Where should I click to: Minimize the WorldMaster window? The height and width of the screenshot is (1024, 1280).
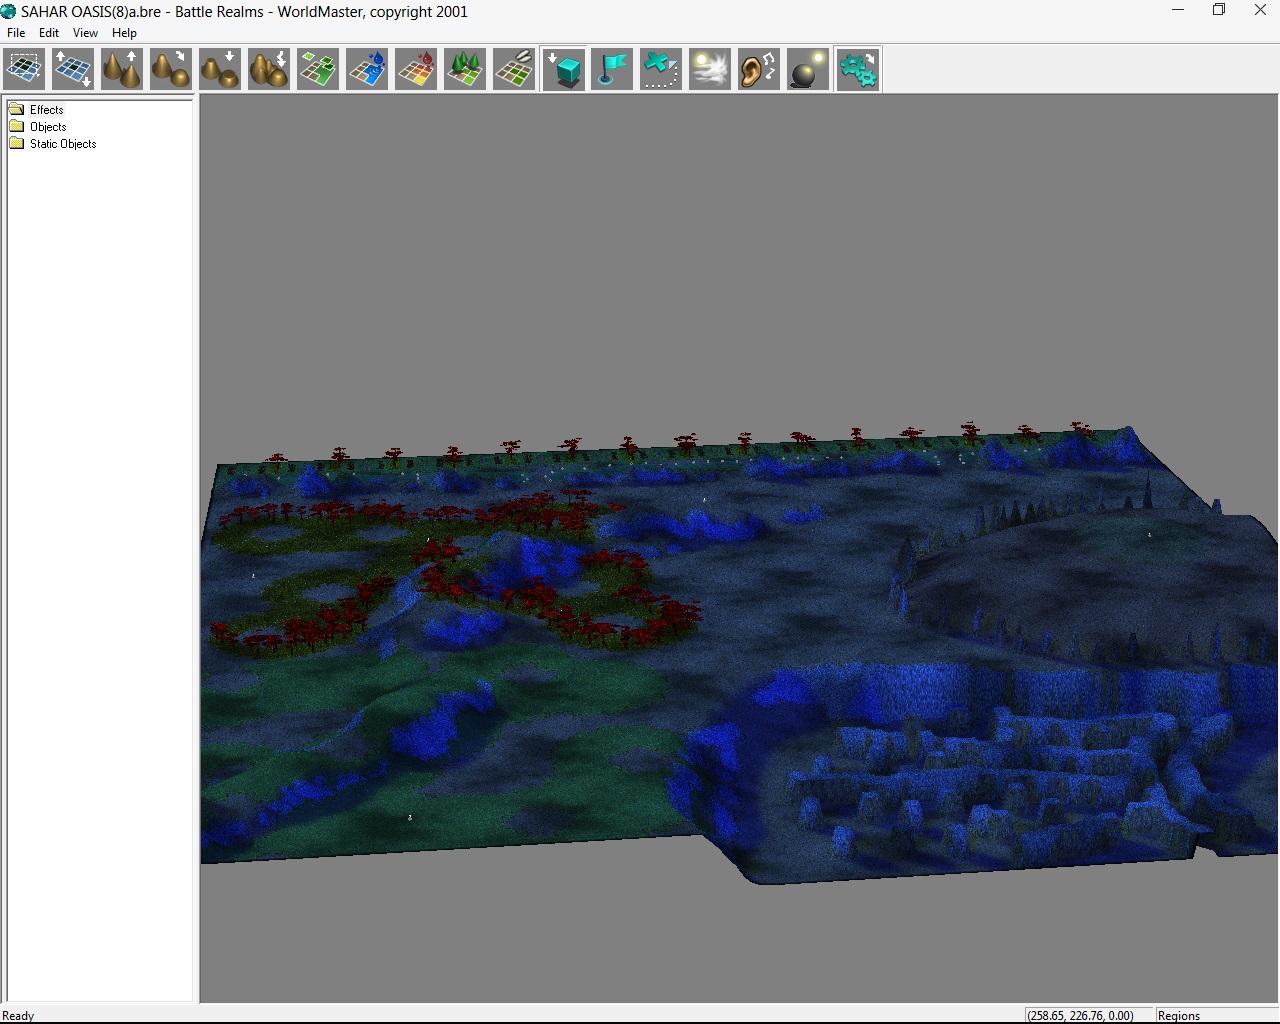click(x=1178, y=11)
